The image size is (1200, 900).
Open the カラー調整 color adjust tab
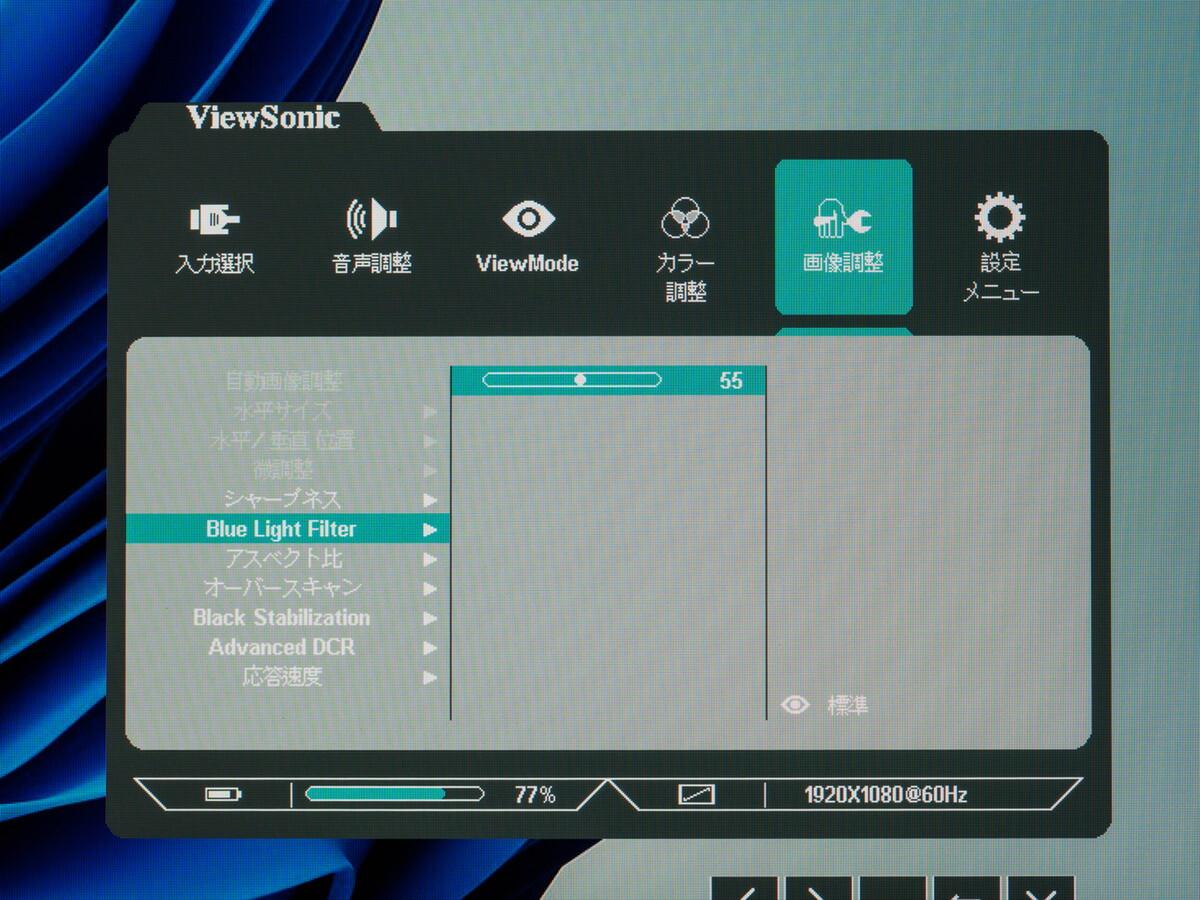[685, 250]
